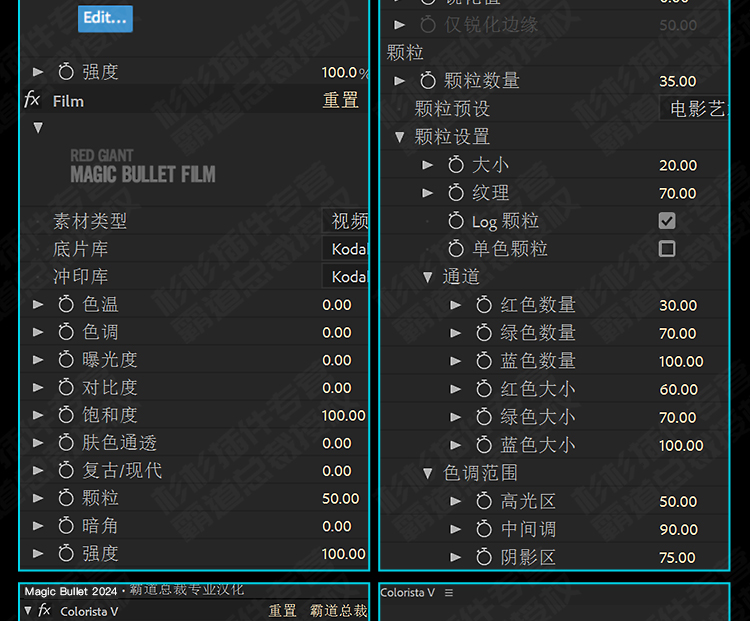Viewport: 750px width, 621px height.
Task: Toggle 颗粒数量 stopwatch animation
Action: 428,80
